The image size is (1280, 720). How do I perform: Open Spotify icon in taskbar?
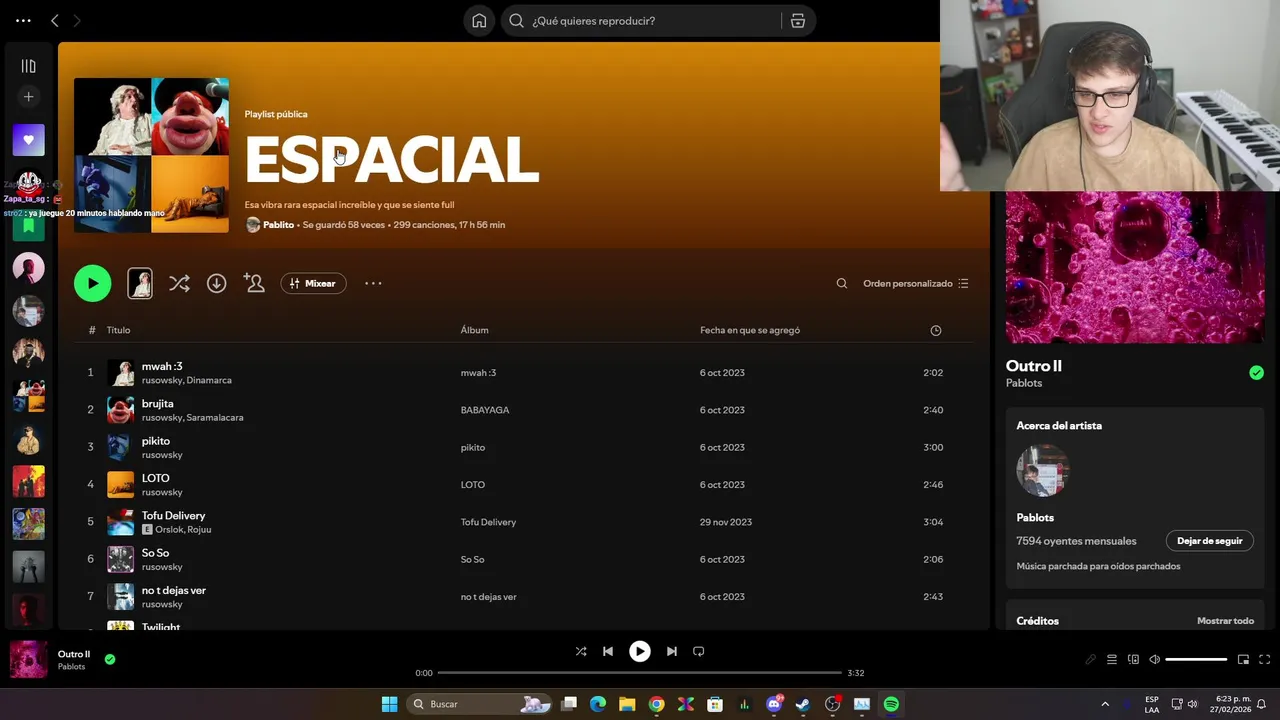coord(891,704)
